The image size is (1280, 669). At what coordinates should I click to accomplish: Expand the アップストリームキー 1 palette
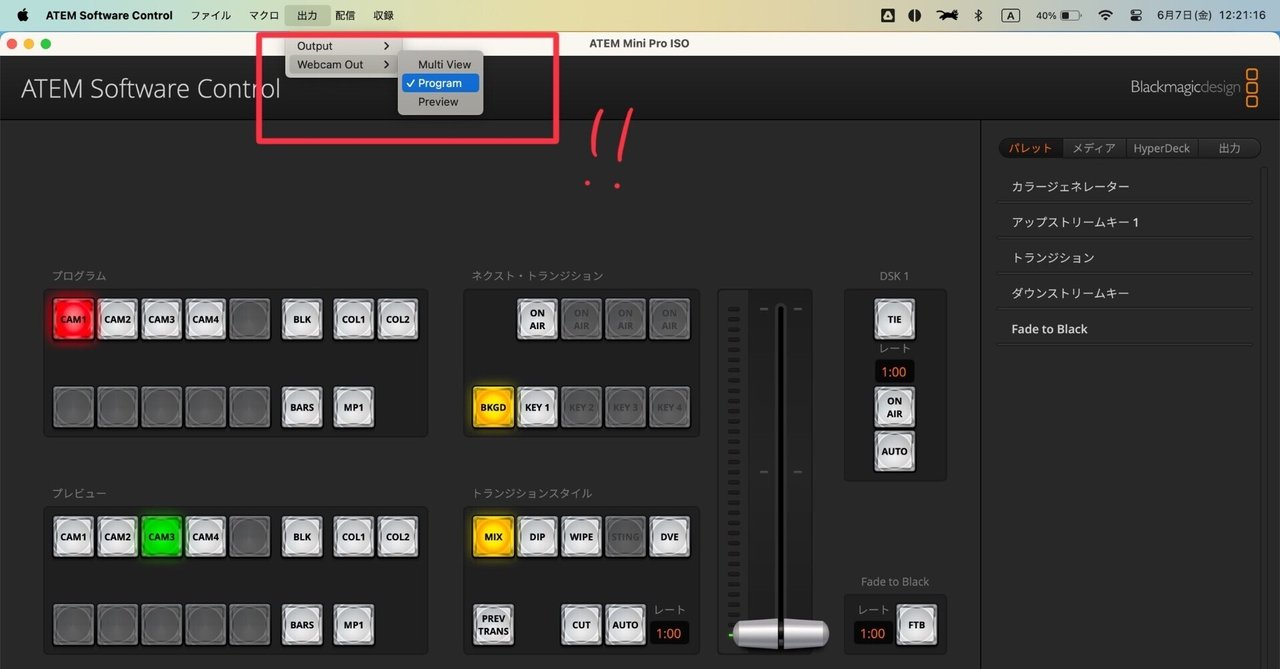1124,222
